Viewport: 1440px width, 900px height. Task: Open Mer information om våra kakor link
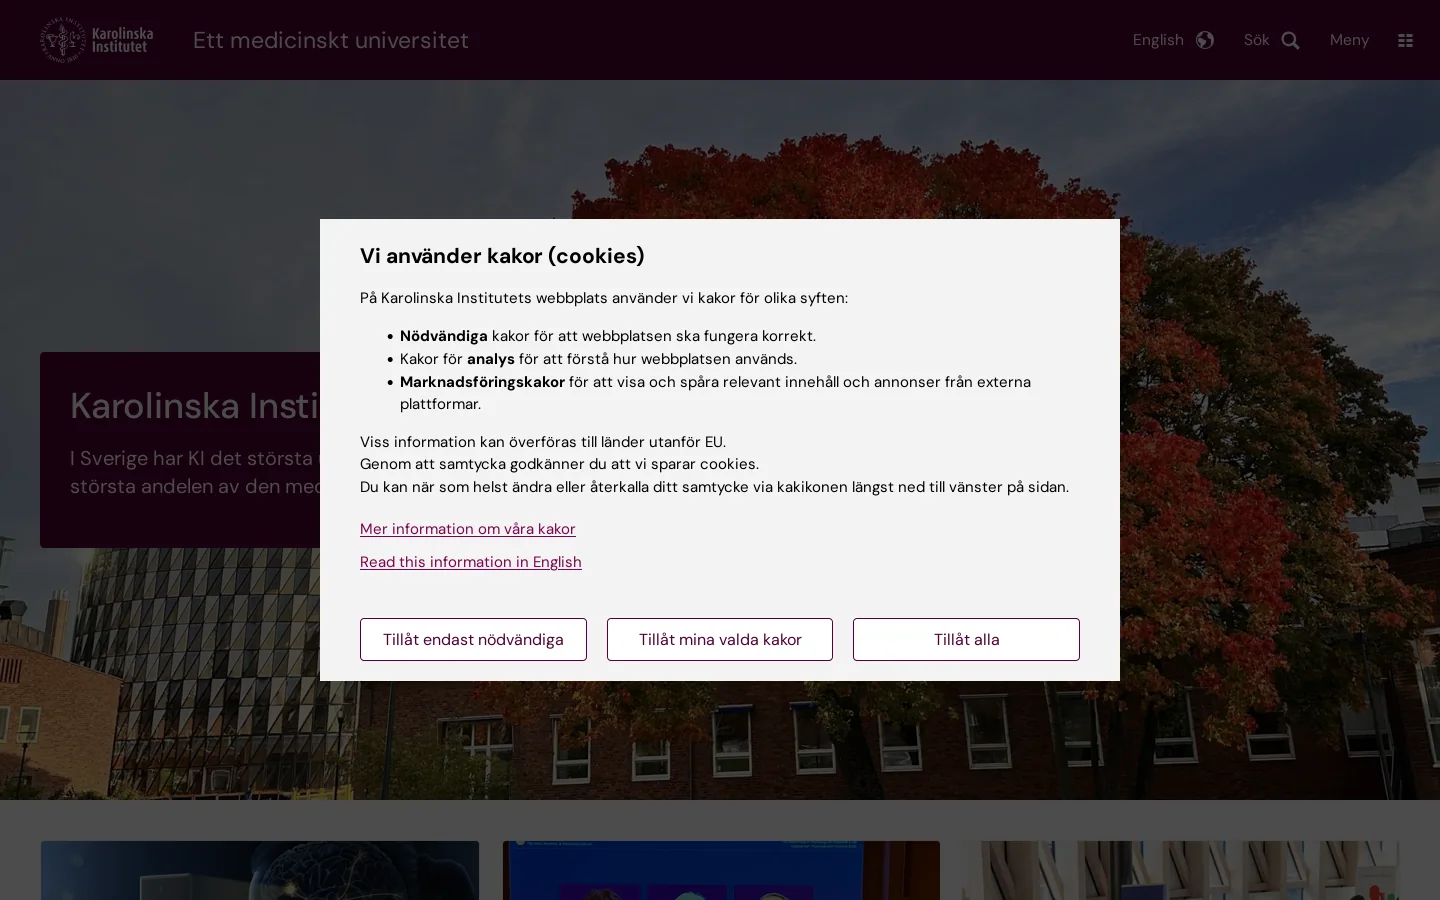coord(468,529)
